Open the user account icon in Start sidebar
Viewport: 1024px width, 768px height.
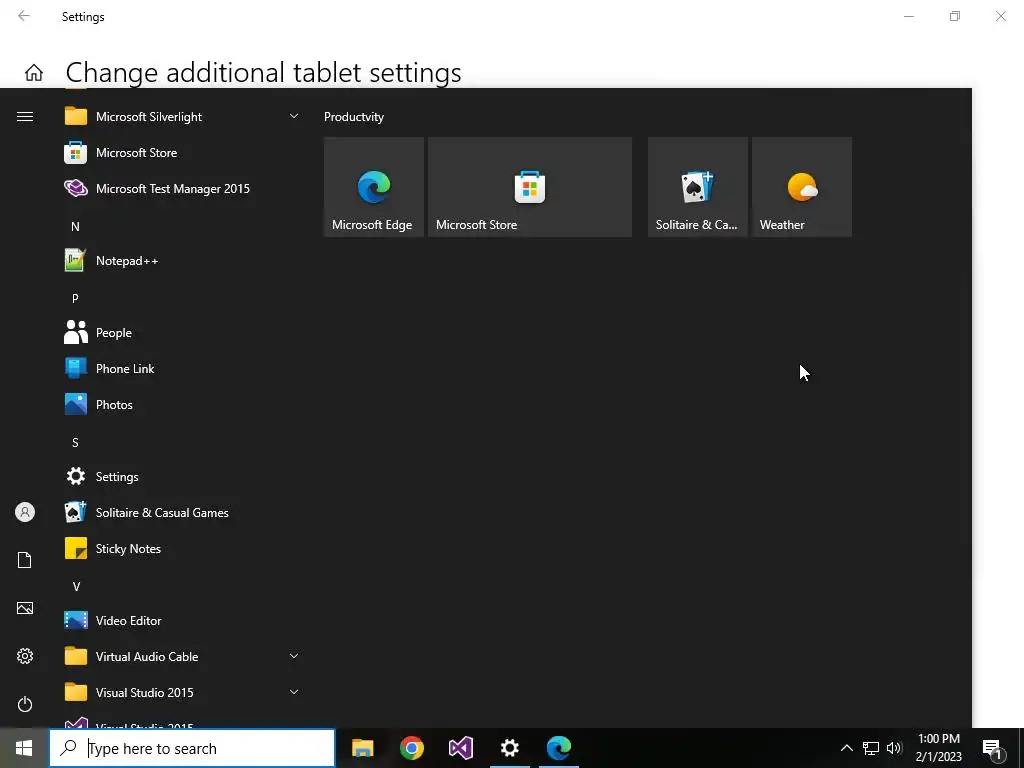[25, 512]
